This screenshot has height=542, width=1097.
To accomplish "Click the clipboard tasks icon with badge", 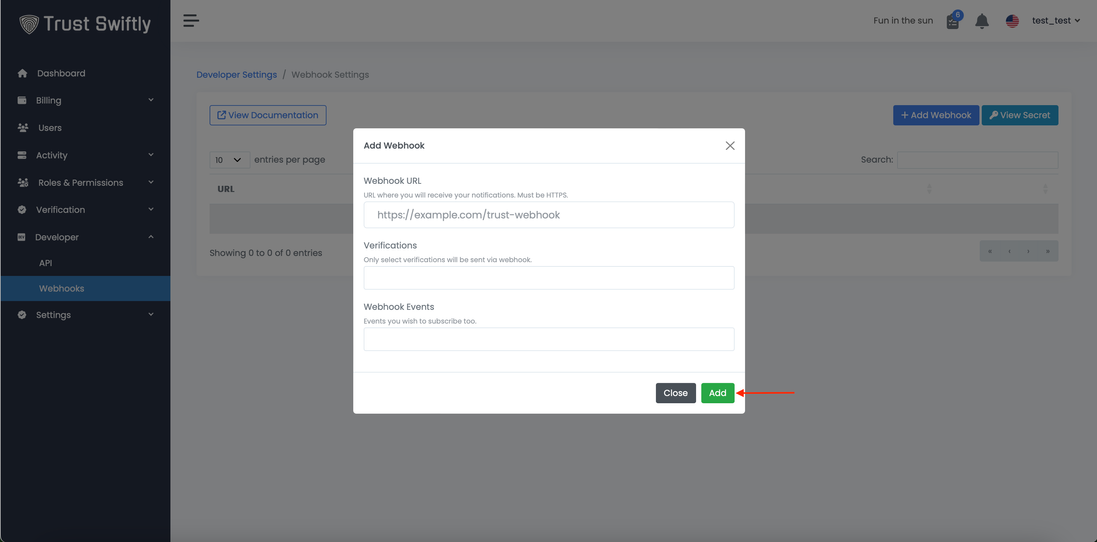I will pos(953,21).
